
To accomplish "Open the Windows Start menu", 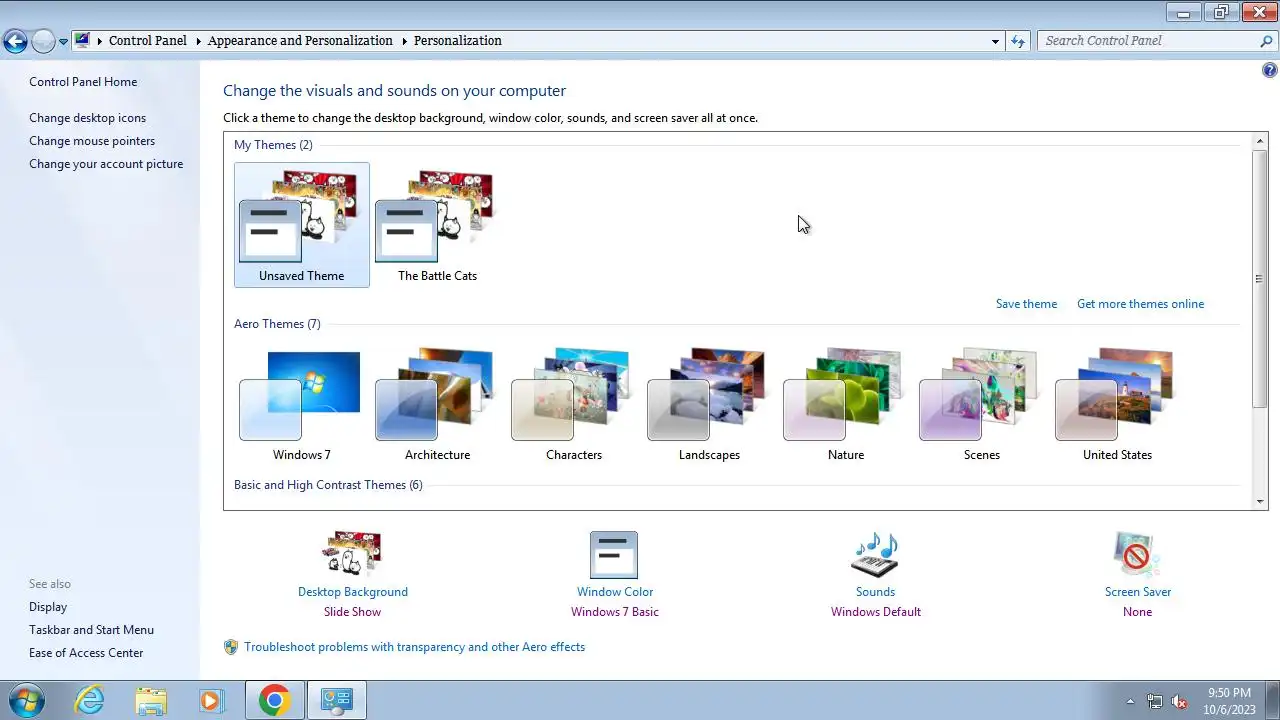I will (x=25, y=700).
